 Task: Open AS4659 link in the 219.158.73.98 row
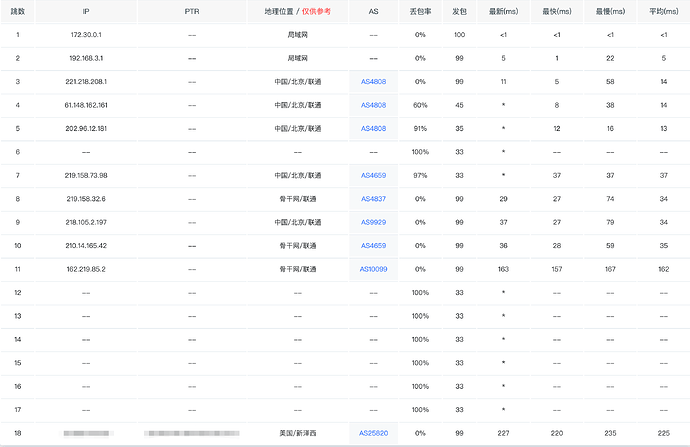point(373,176)
